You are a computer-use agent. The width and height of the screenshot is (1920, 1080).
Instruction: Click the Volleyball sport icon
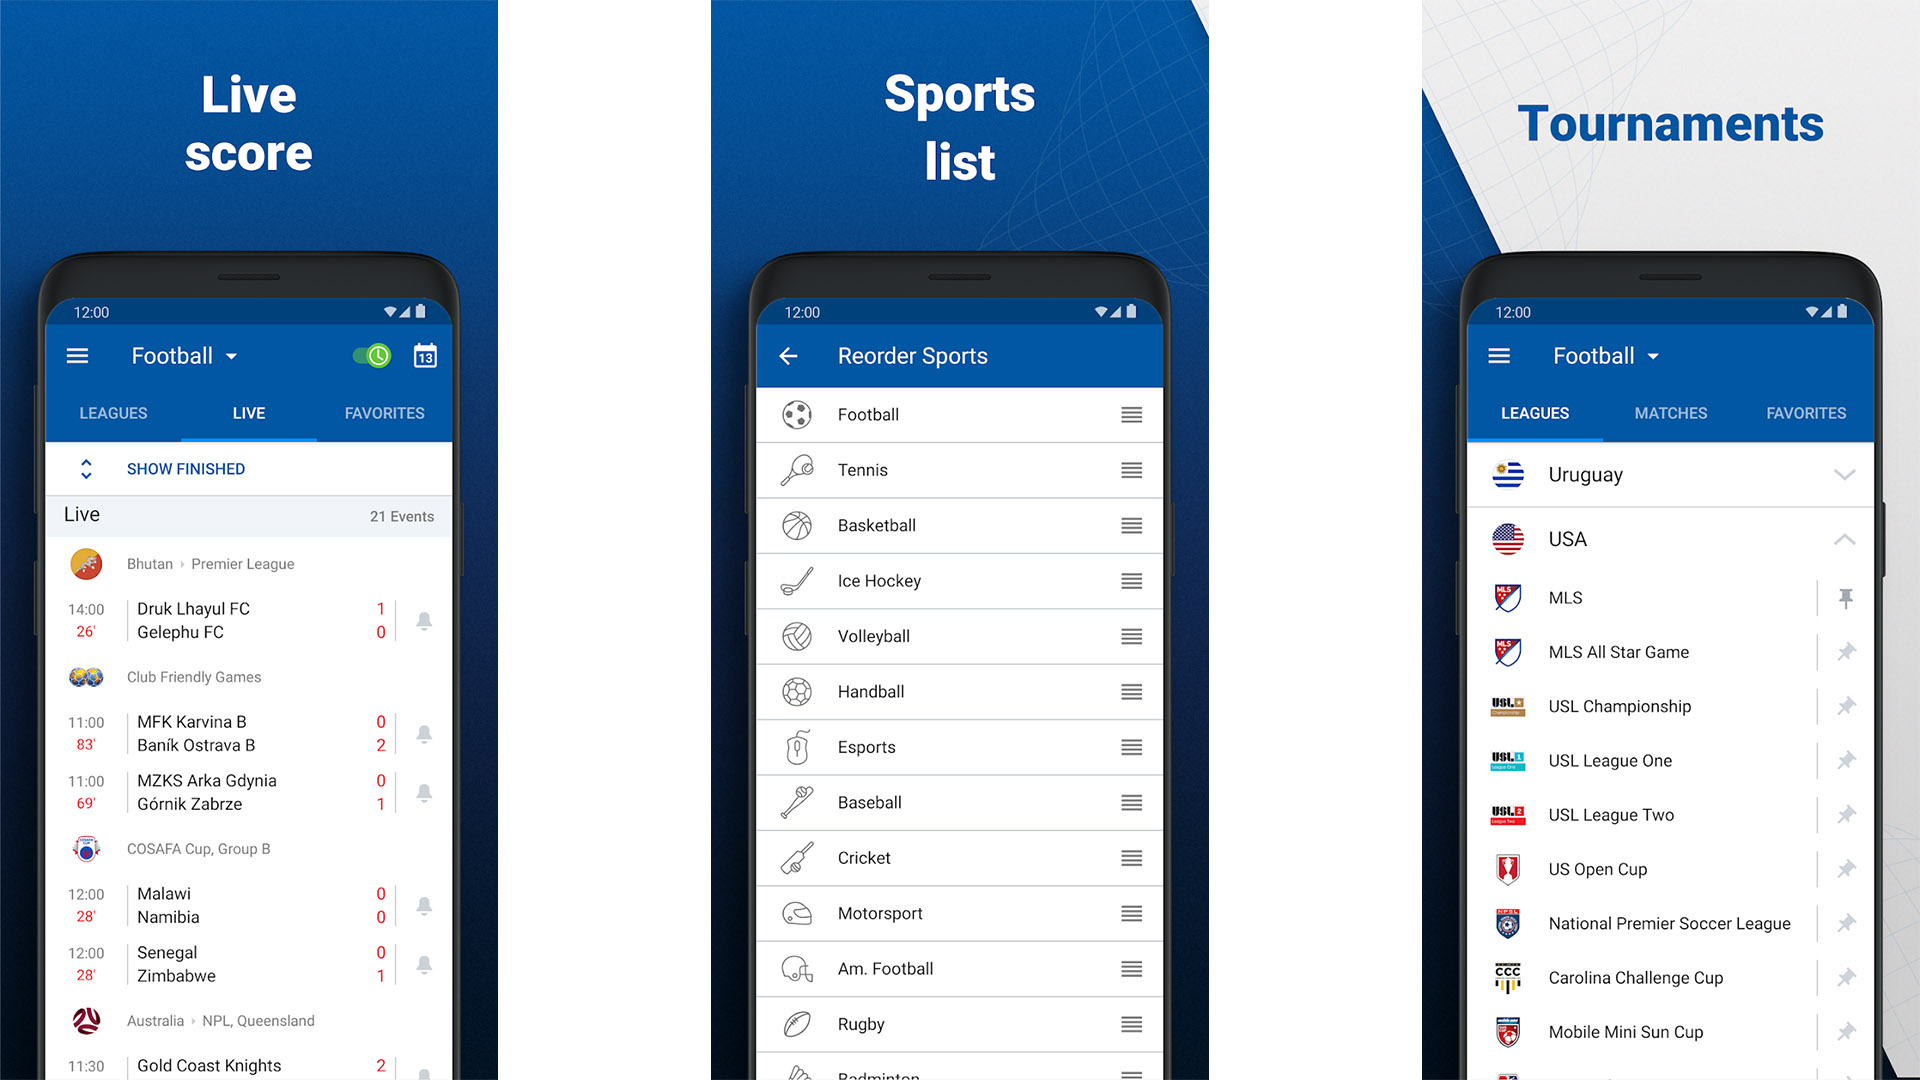pos(796,637)
